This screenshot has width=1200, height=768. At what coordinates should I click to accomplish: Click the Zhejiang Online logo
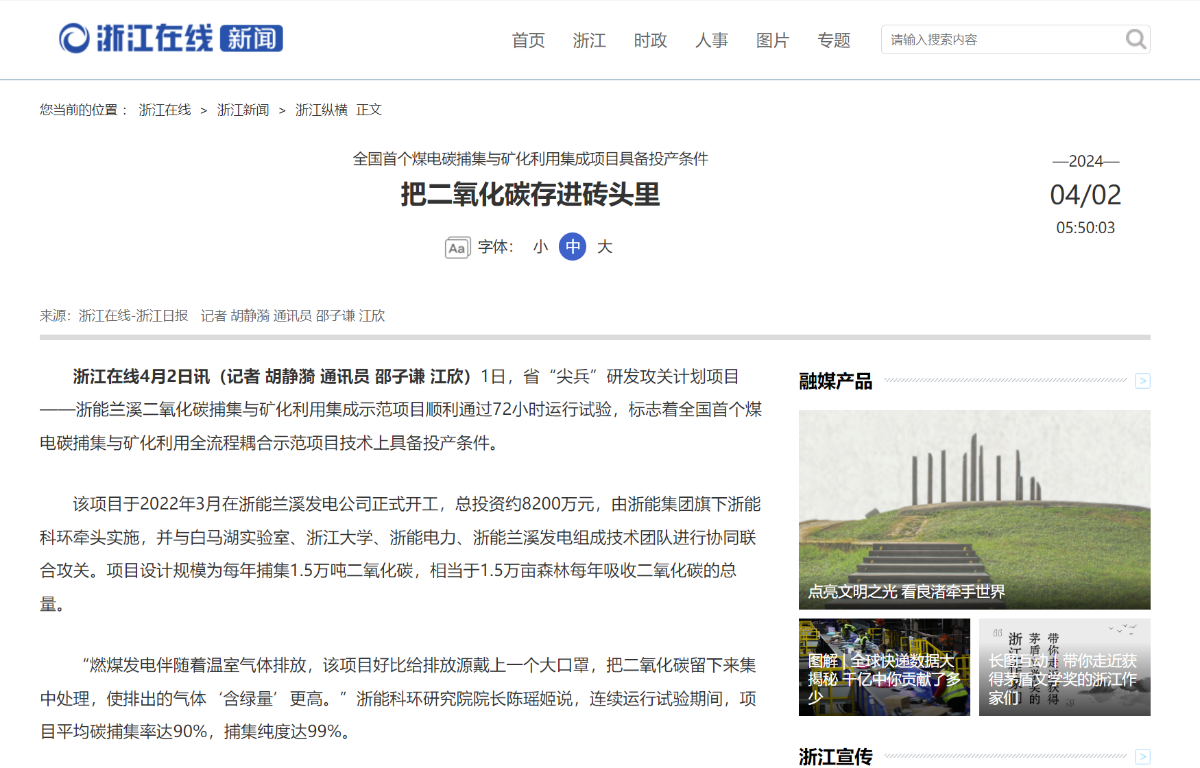coord(171,39)
